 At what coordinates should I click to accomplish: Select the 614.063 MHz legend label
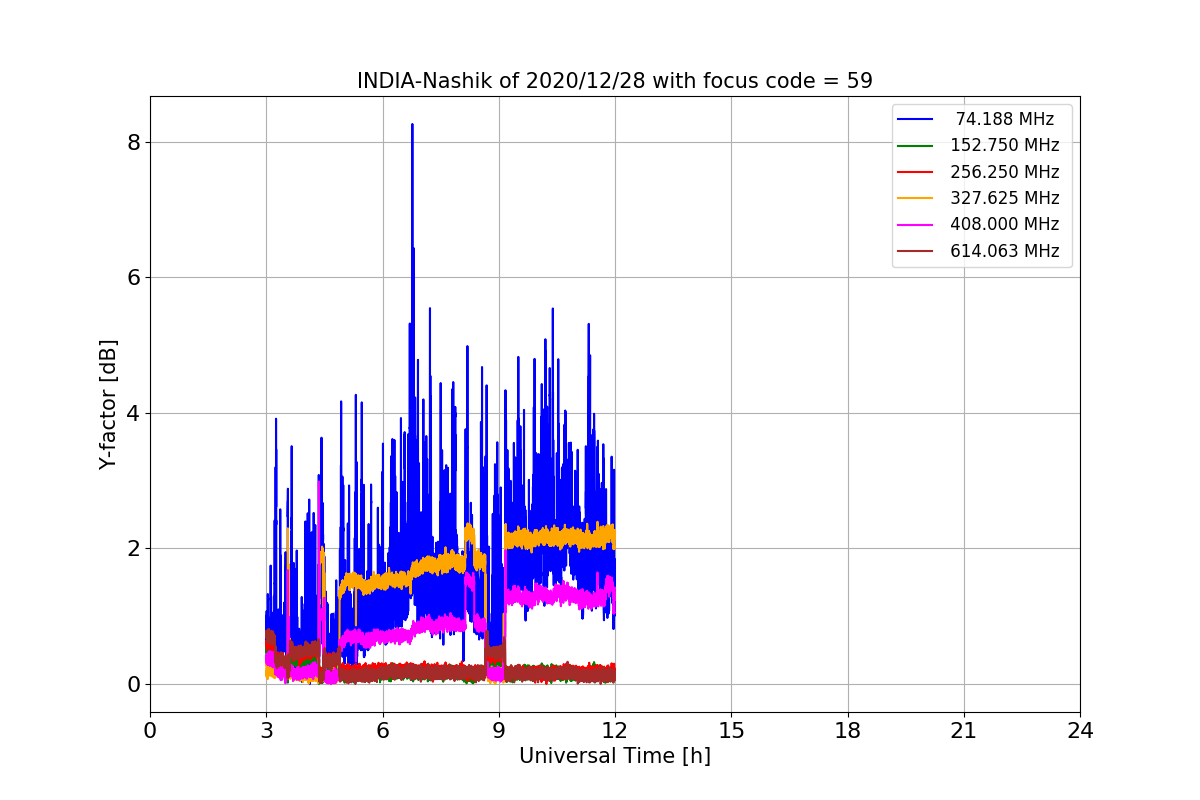pos(1005,251)
